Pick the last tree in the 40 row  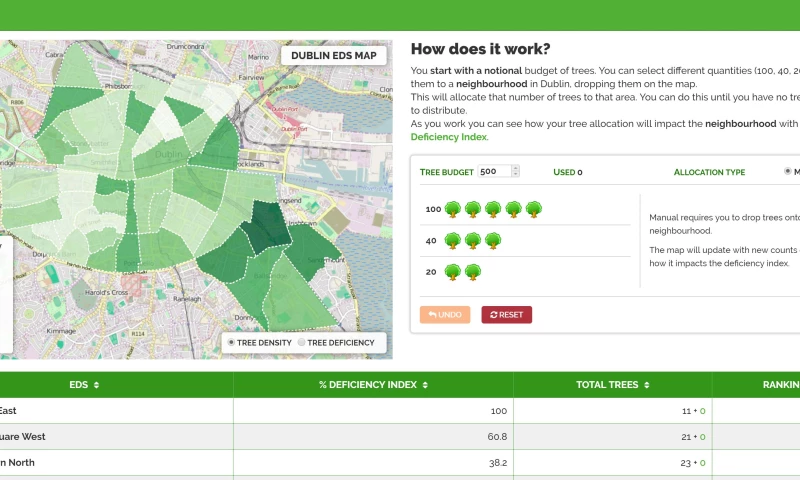pos(493,241)
